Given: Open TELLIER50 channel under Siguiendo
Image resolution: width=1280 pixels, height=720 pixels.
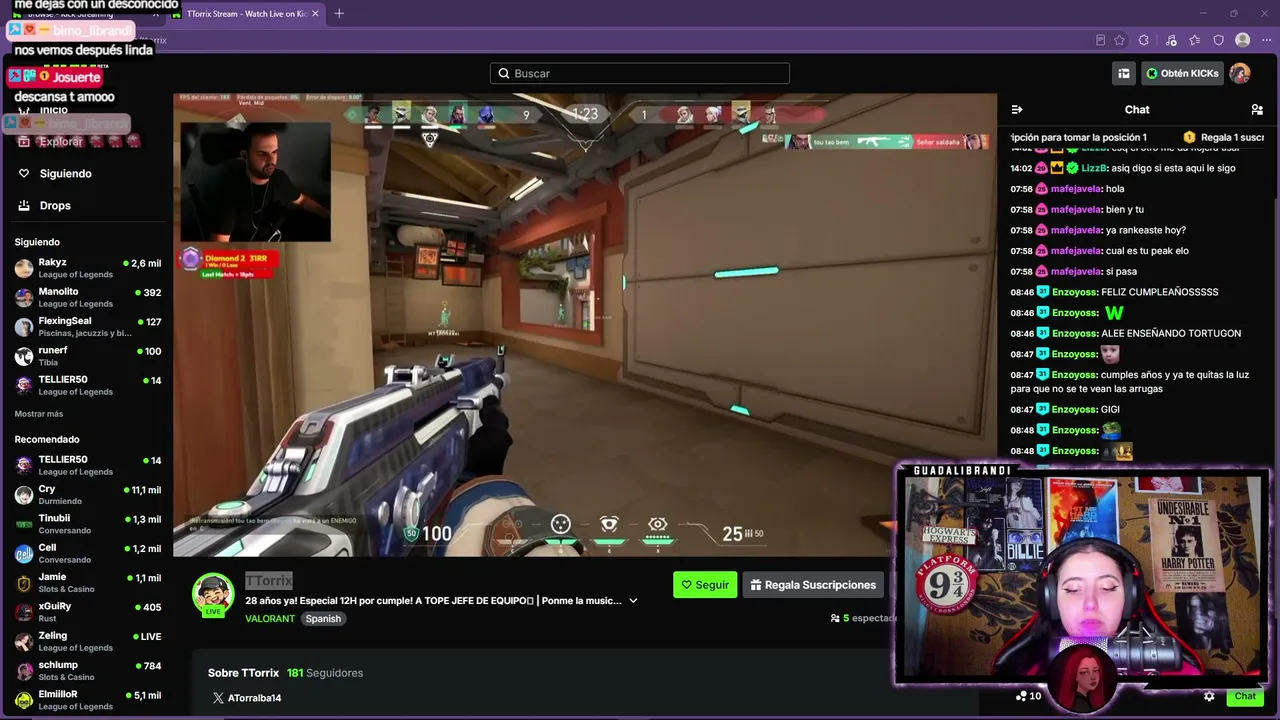Looking at the screenshot, I should click(x=88, y=385).
